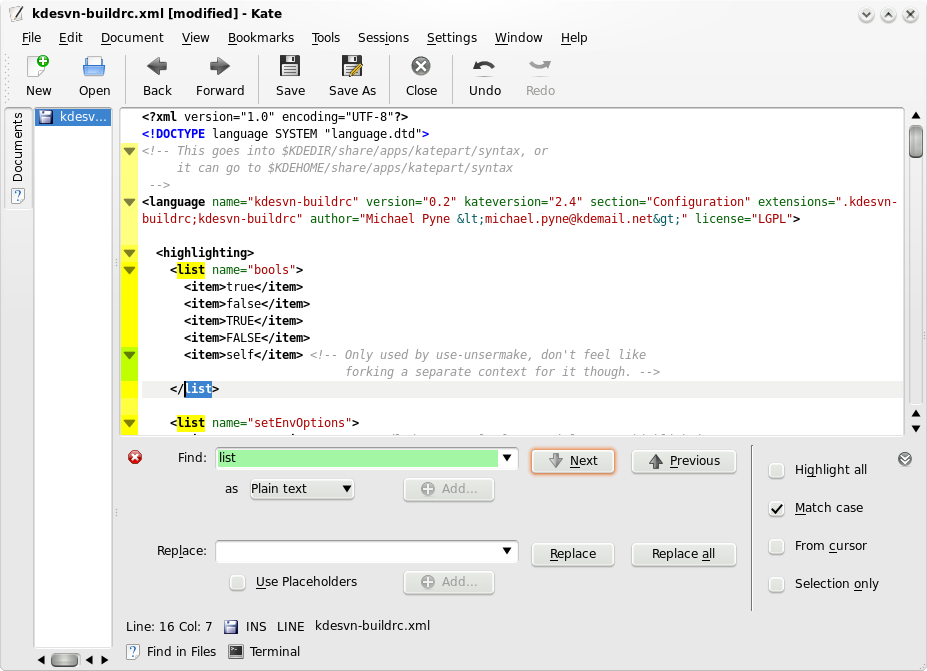Switch search bar mode with the round arrow icon
The image size is (927, 671).
point(905,459)
